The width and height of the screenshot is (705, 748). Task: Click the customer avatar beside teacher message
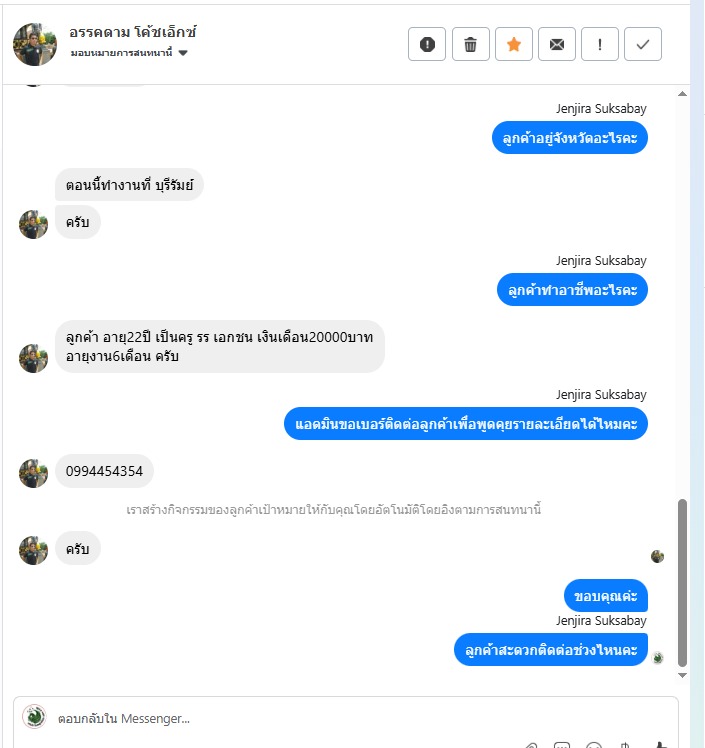click(33, 358)
